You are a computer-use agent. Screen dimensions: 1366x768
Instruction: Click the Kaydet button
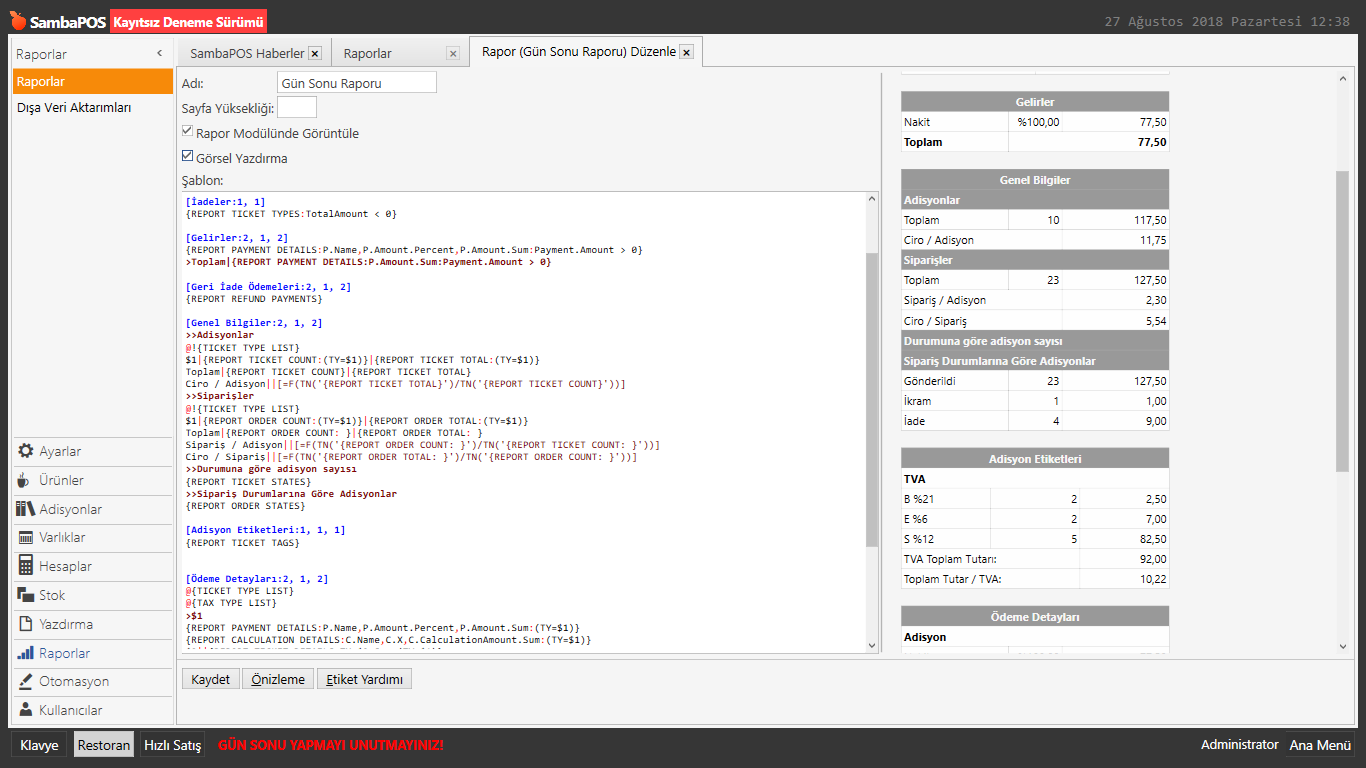[x=210, y=679]
